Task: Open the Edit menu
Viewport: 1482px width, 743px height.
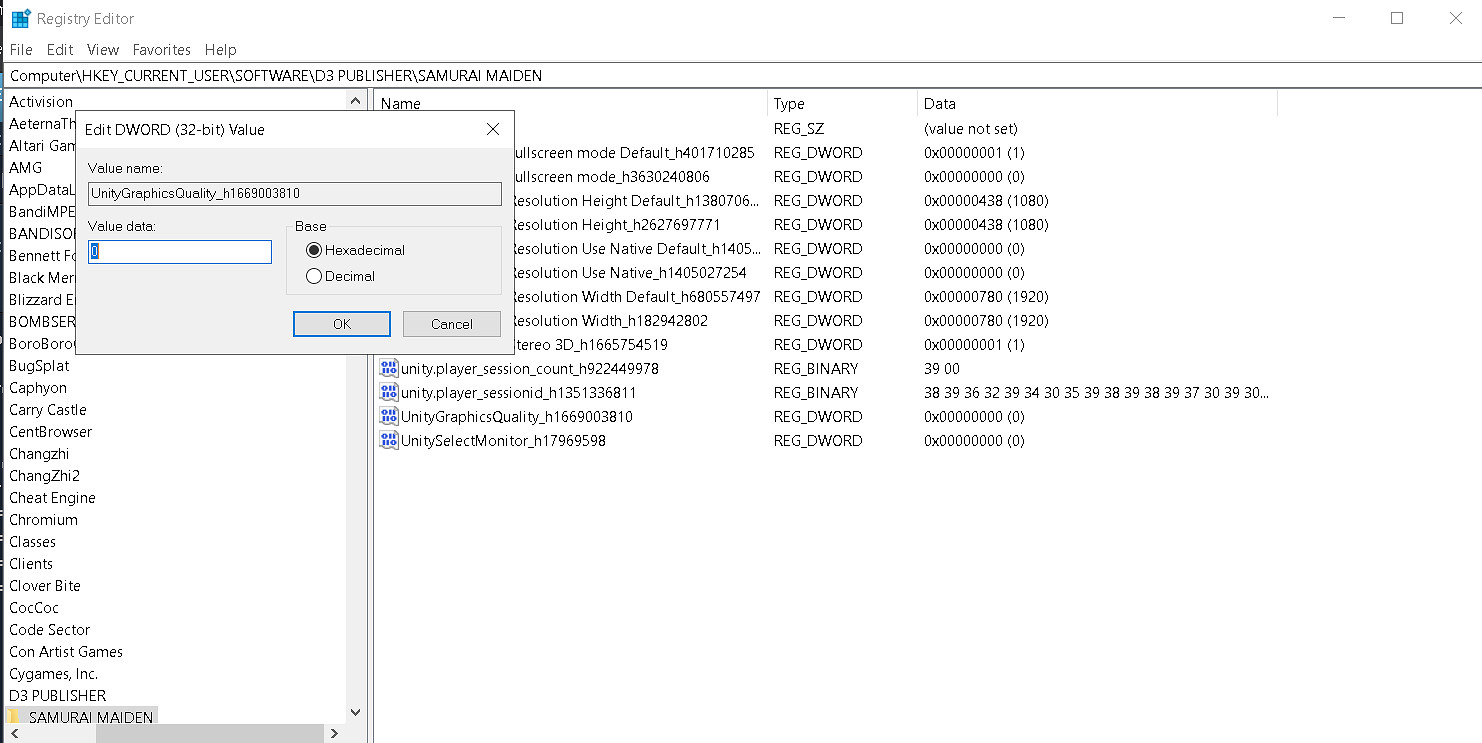Action: (x=60, y=49)
